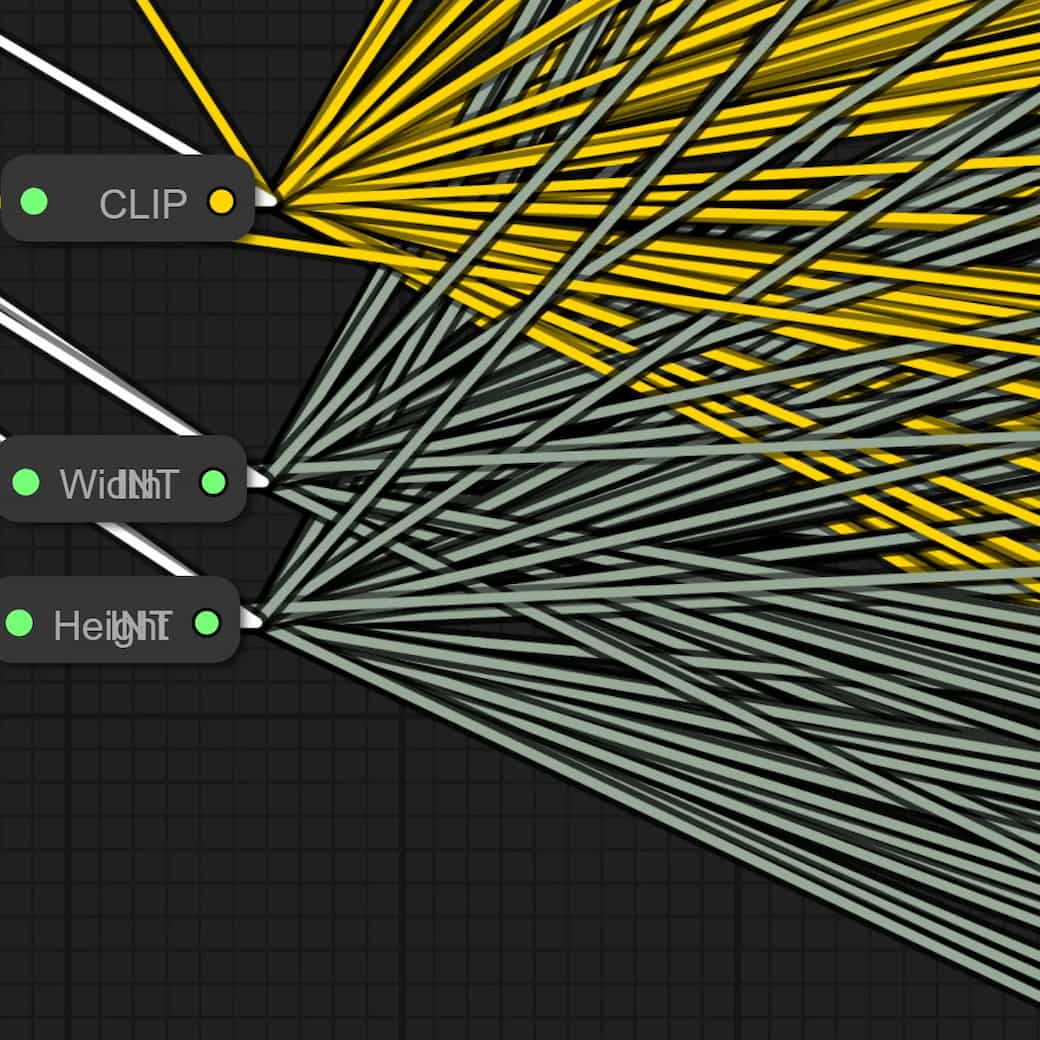
Task: Click the white wire entering the Height node
Action: pyautogui.click(x=150, y=548)
